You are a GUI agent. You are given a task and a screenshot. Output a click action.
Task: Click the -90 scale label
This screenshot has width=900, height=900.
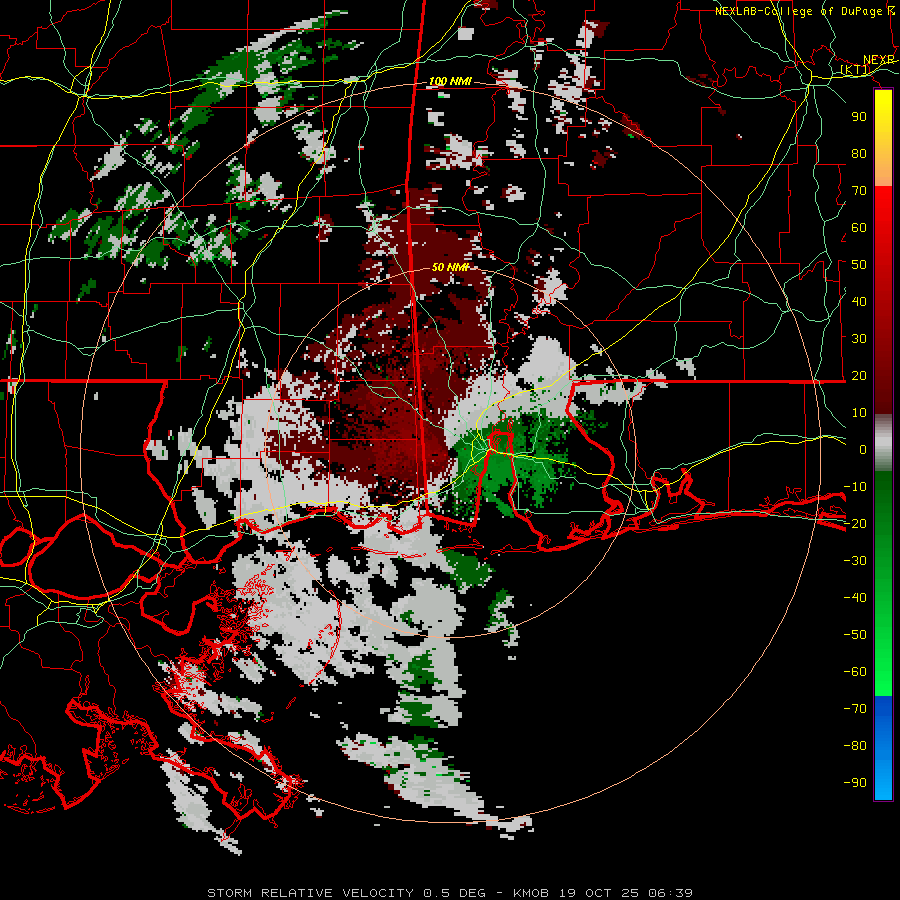coord(855,783)
